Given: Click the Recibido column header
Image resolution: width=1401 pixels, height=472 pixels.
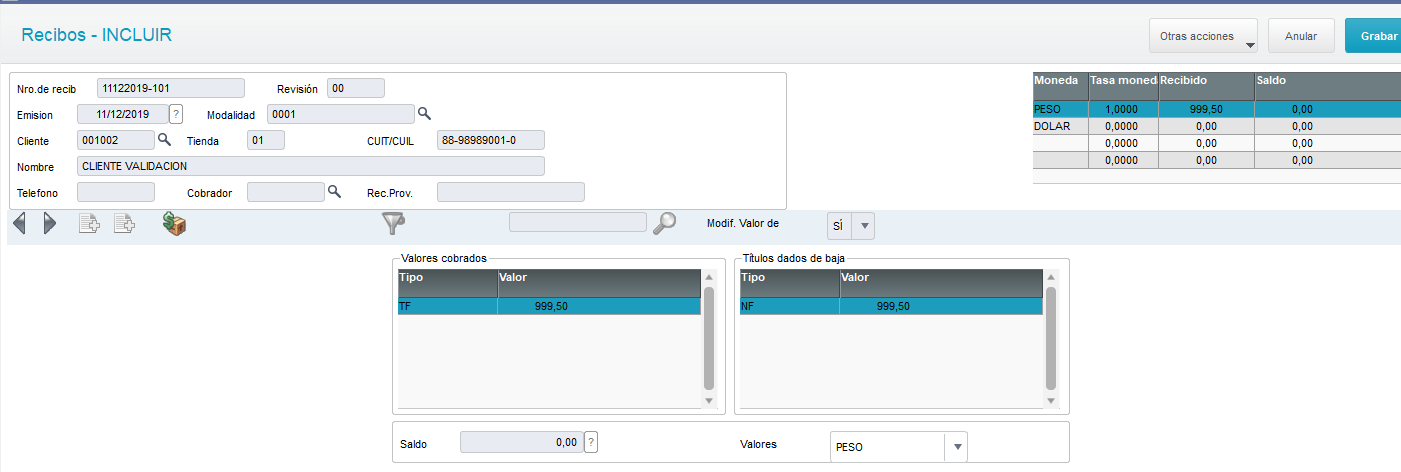Looking at the screenshot, I should coord(1206,86).
